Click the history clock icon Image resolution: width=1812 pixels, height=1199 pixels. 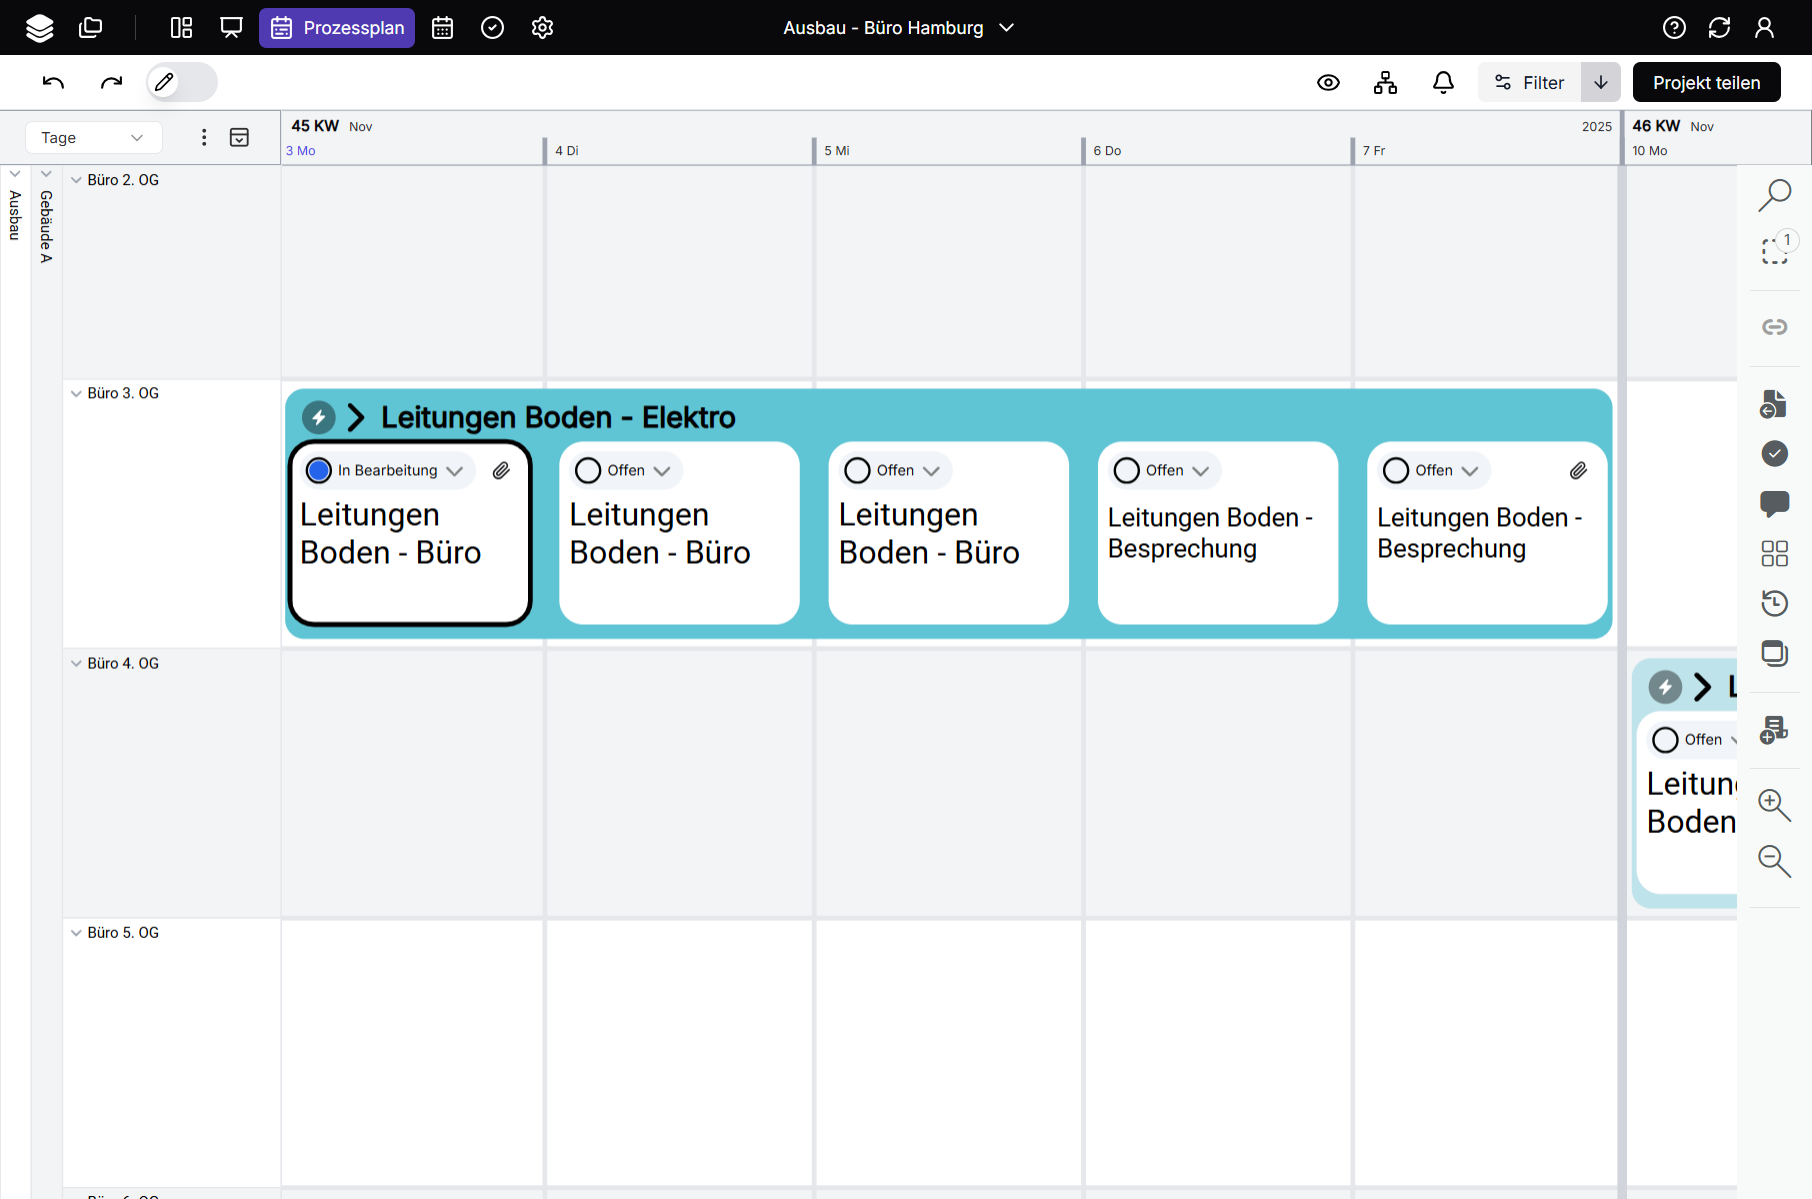pos(1774,603)
